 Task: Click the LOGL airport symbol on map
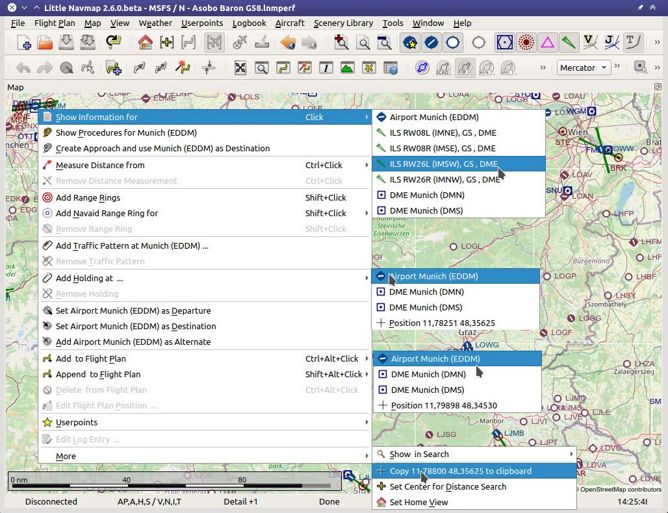pos(454,247)
